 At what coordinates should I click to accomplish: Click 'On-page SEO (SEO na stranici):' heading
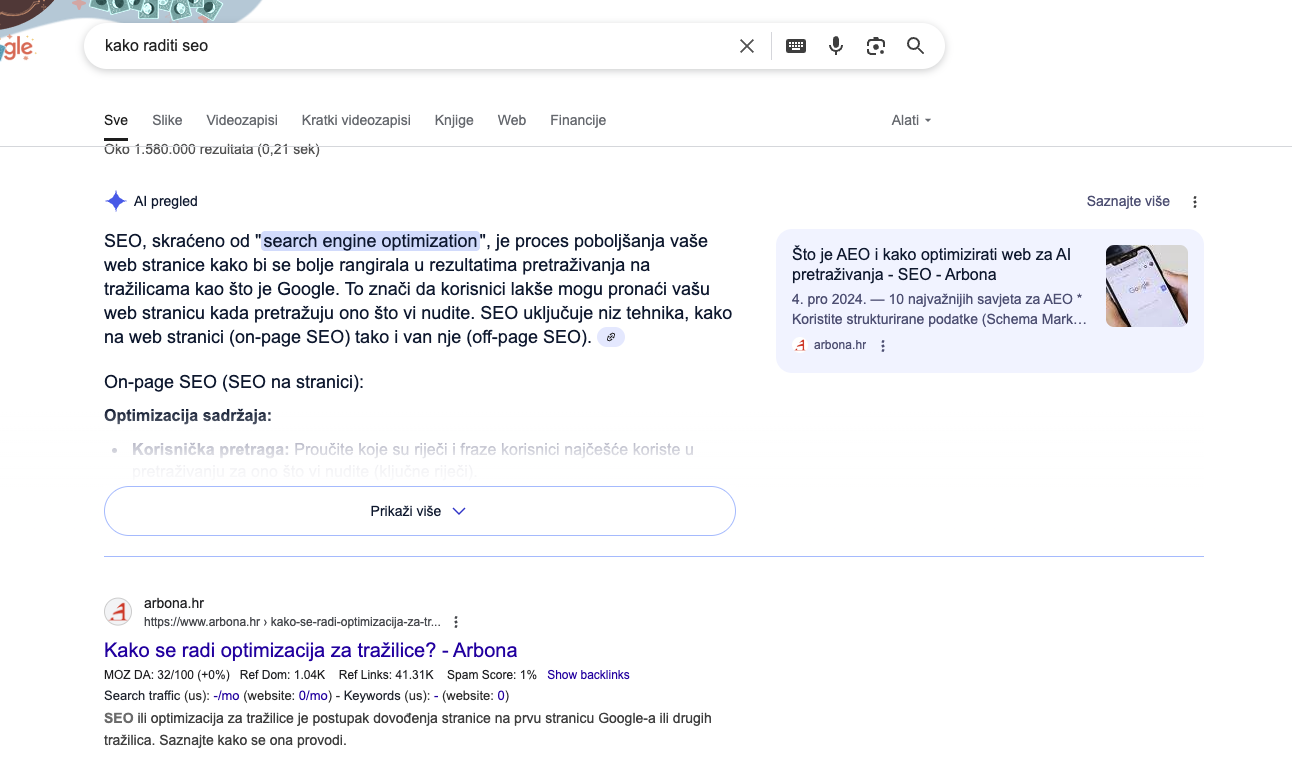coord(234,382)
